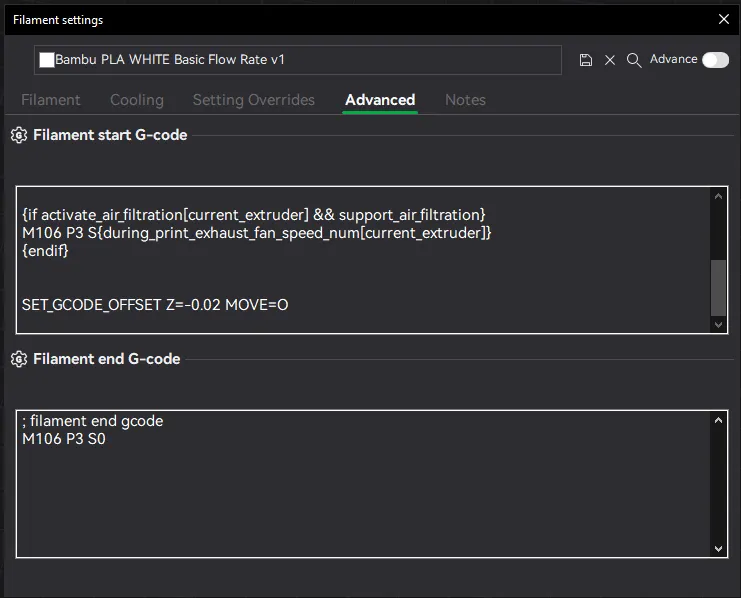Save the filament preset with the disk icon
The height and width of the screenshot is (598, 741).
click(x=586, y=60)
